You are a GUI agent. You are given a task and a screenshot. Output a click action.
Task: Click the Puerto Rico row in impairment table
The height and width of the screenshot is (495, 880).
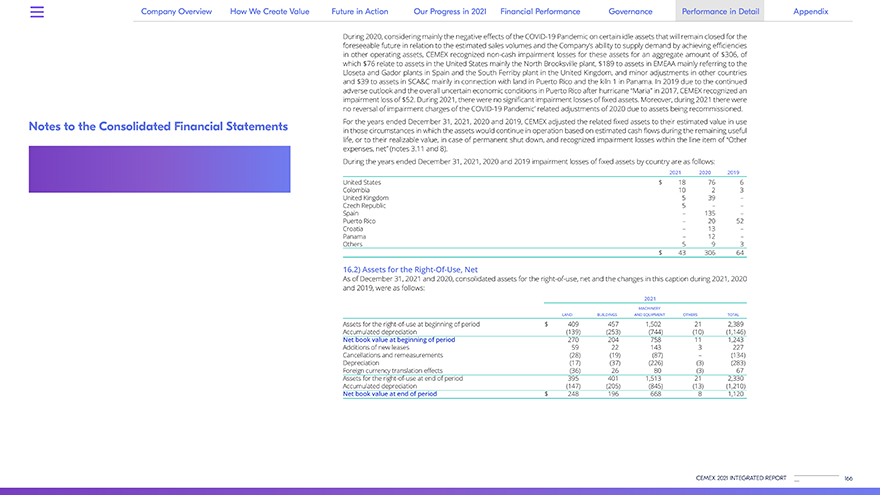click(358, 220)
